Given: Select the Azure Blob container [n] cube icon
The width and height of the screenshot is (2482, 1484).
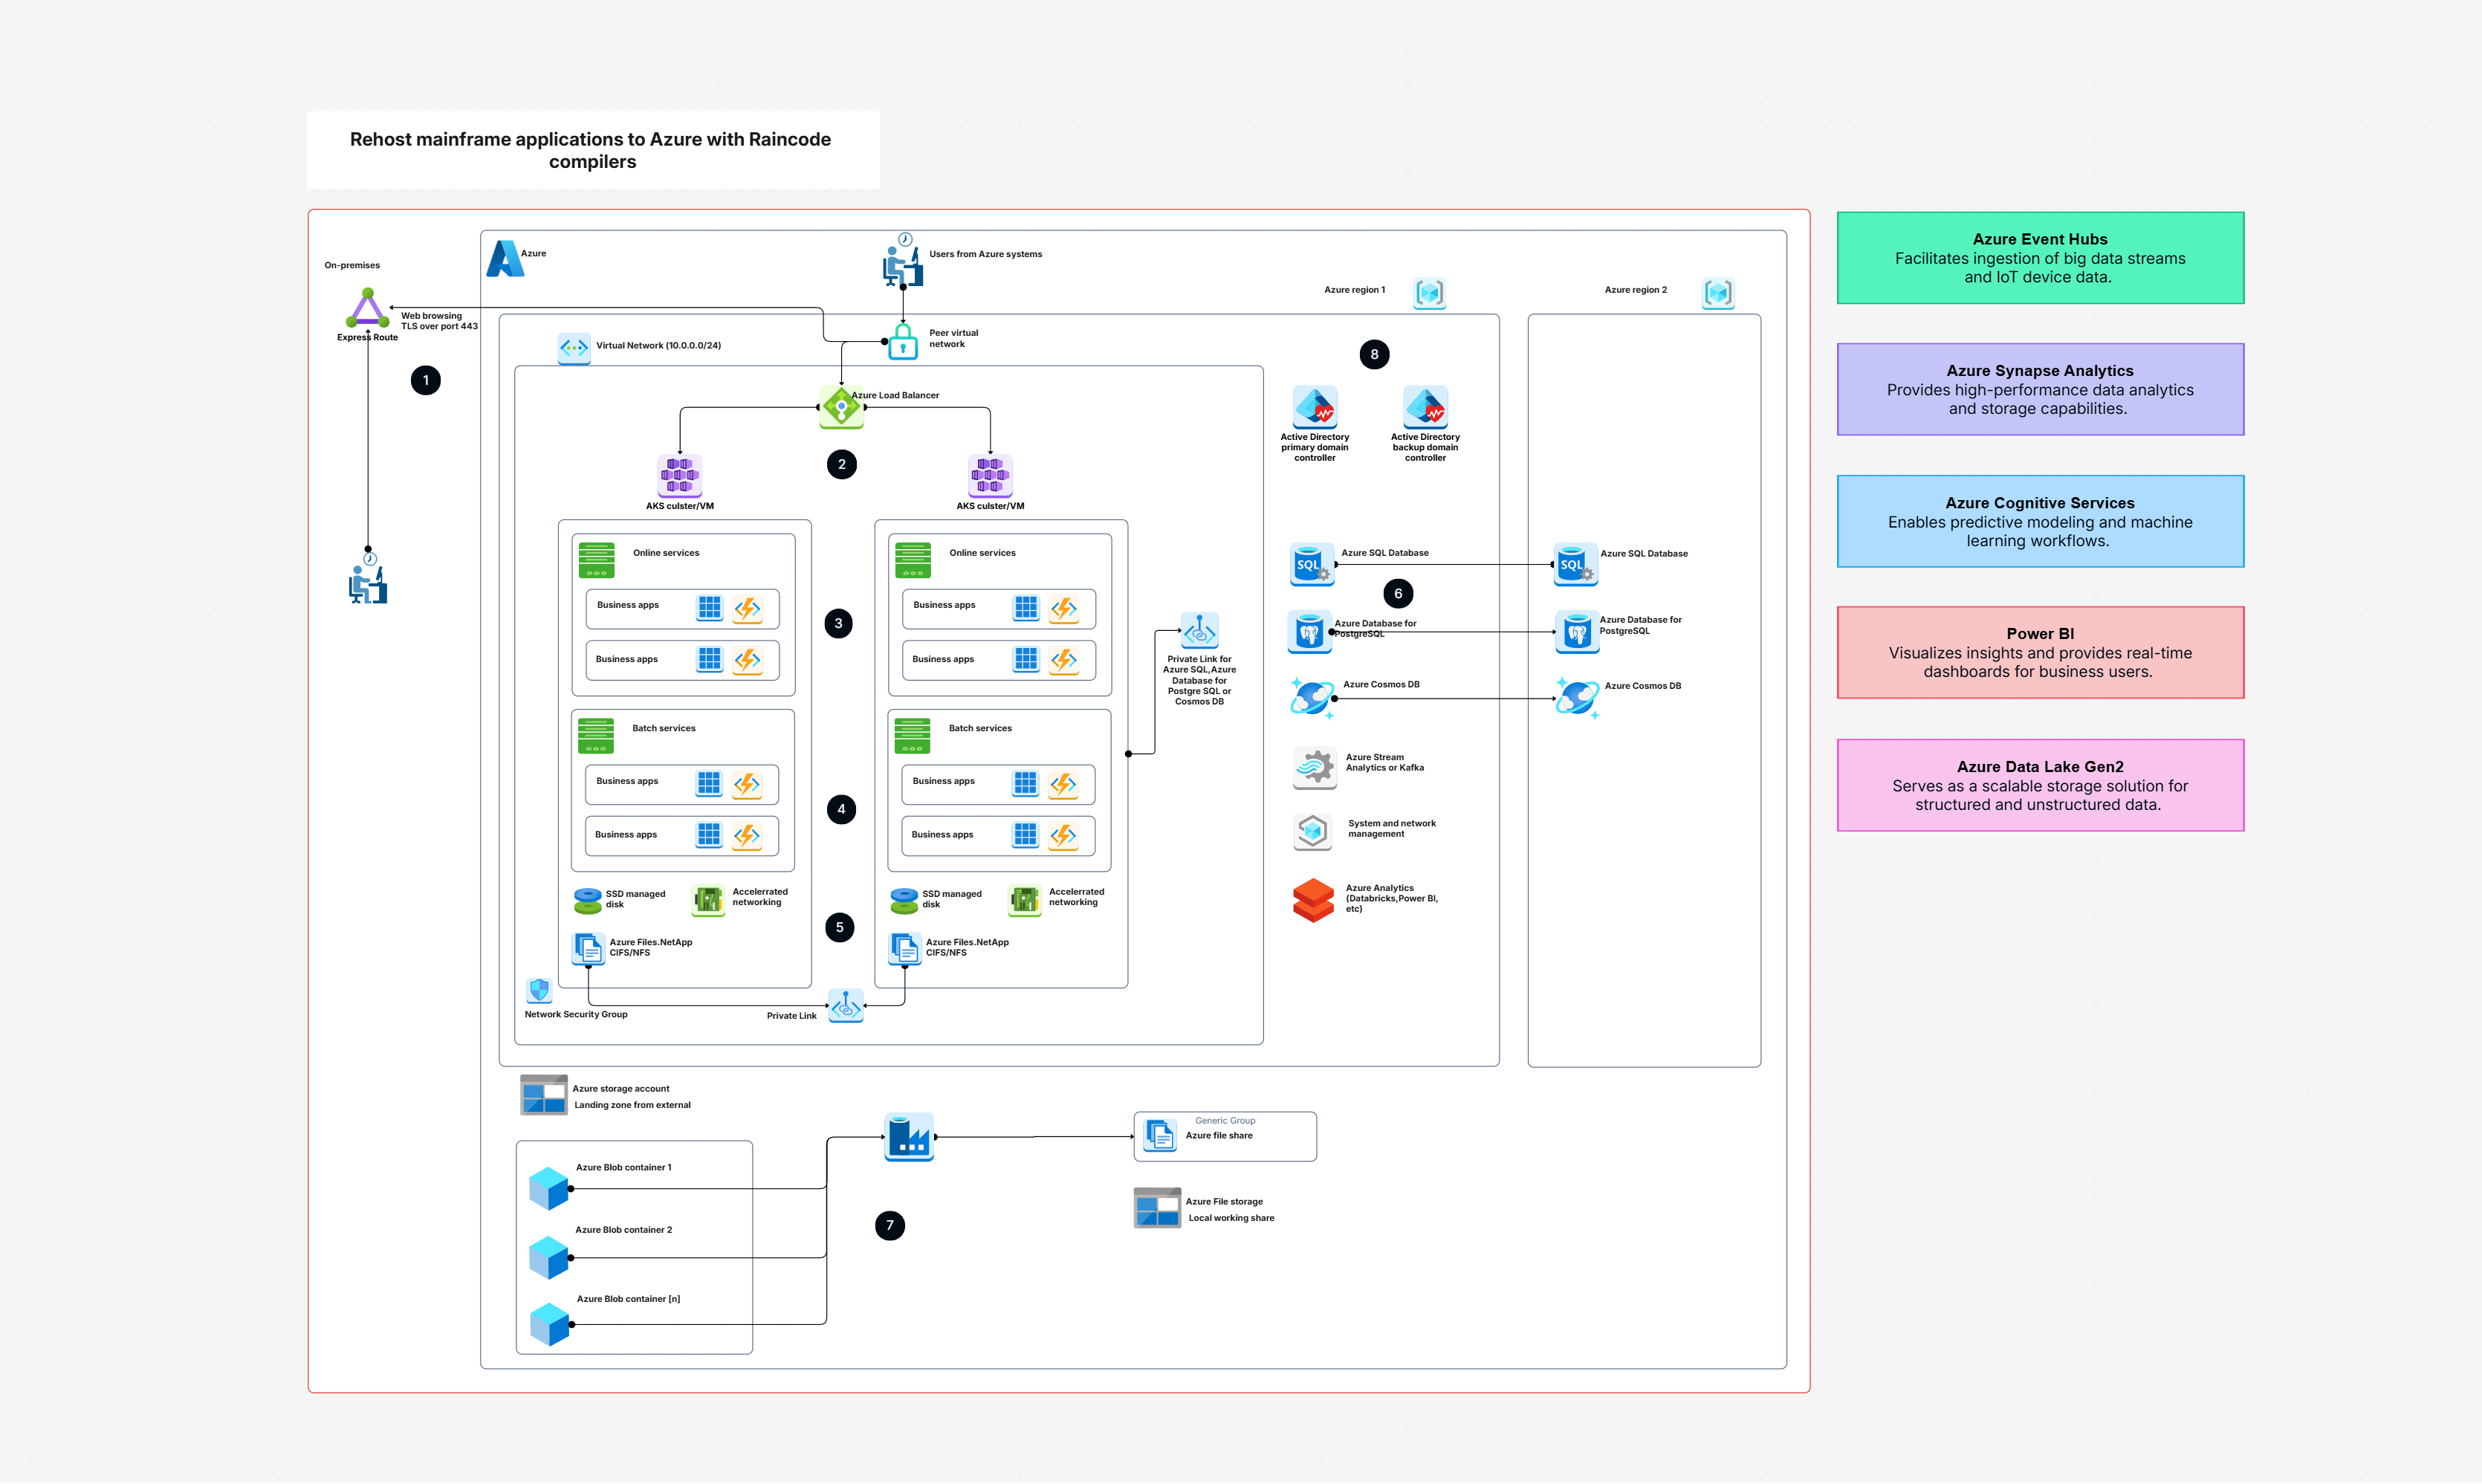Looking at the screenshot, I should click(x=549, y=1324).
